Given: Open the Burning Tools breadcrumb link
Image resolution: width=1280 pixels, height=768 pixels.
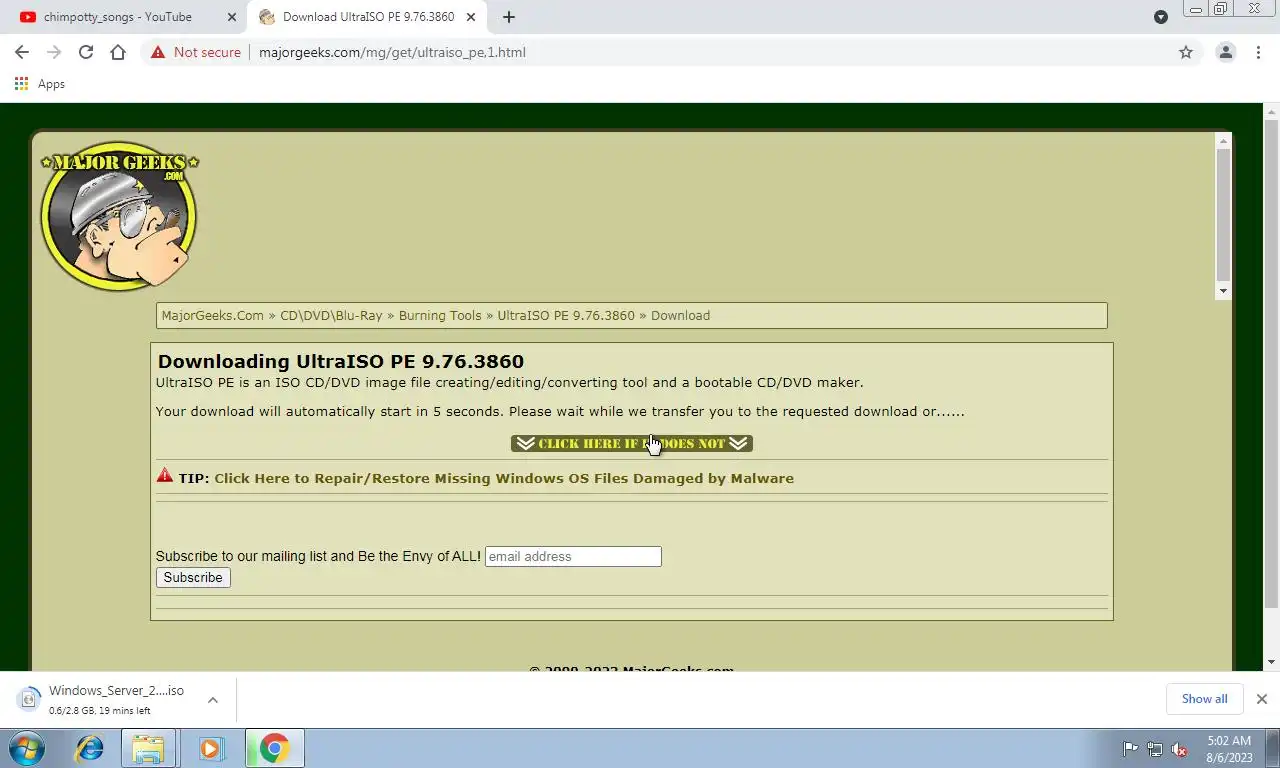Looking at the screenshot, I should pos(440,315).
